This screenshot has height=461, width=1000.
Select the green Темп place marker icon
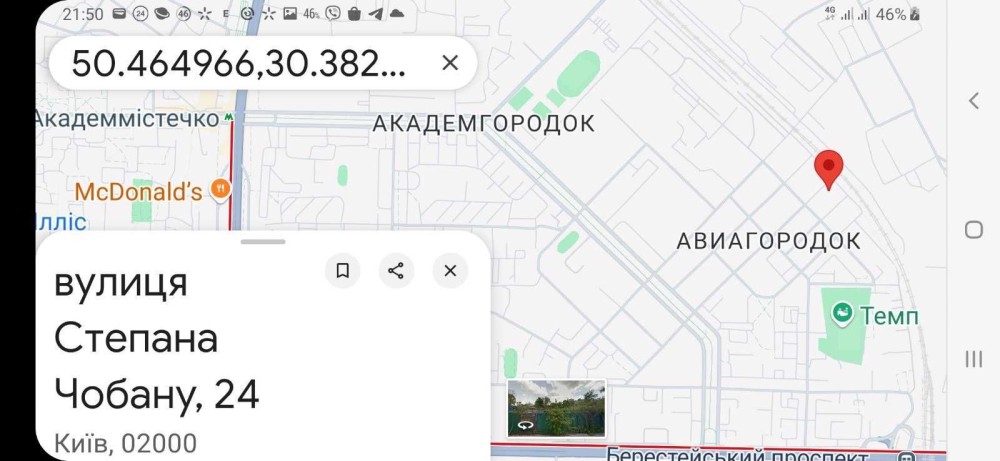[x=843, y=315]
